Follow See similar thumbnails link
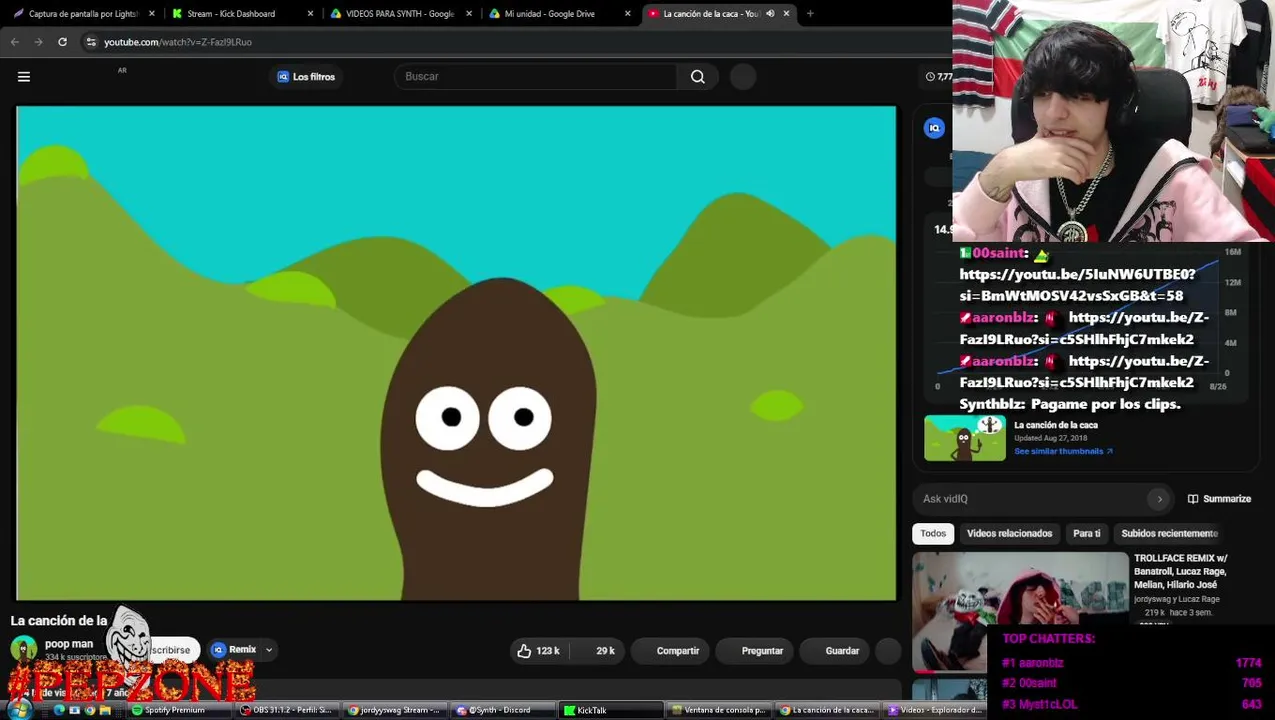1275x720 pixels. (x=1063, y=452)
